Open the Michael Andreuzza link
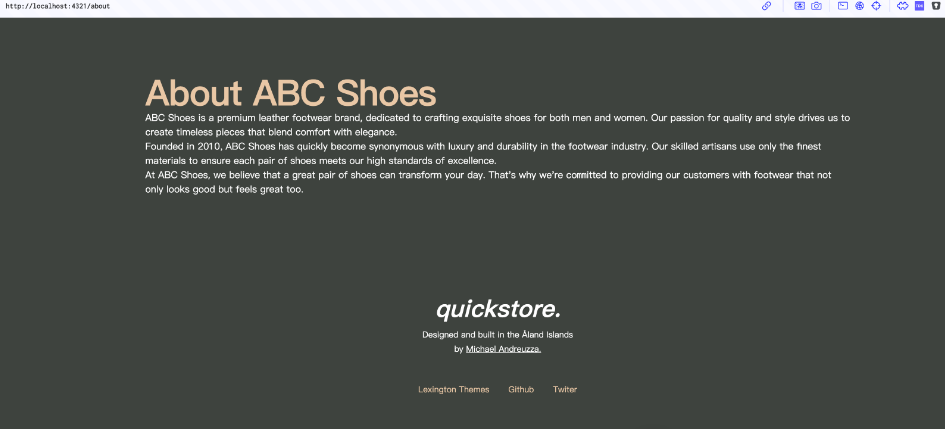 tap(503, 349)
